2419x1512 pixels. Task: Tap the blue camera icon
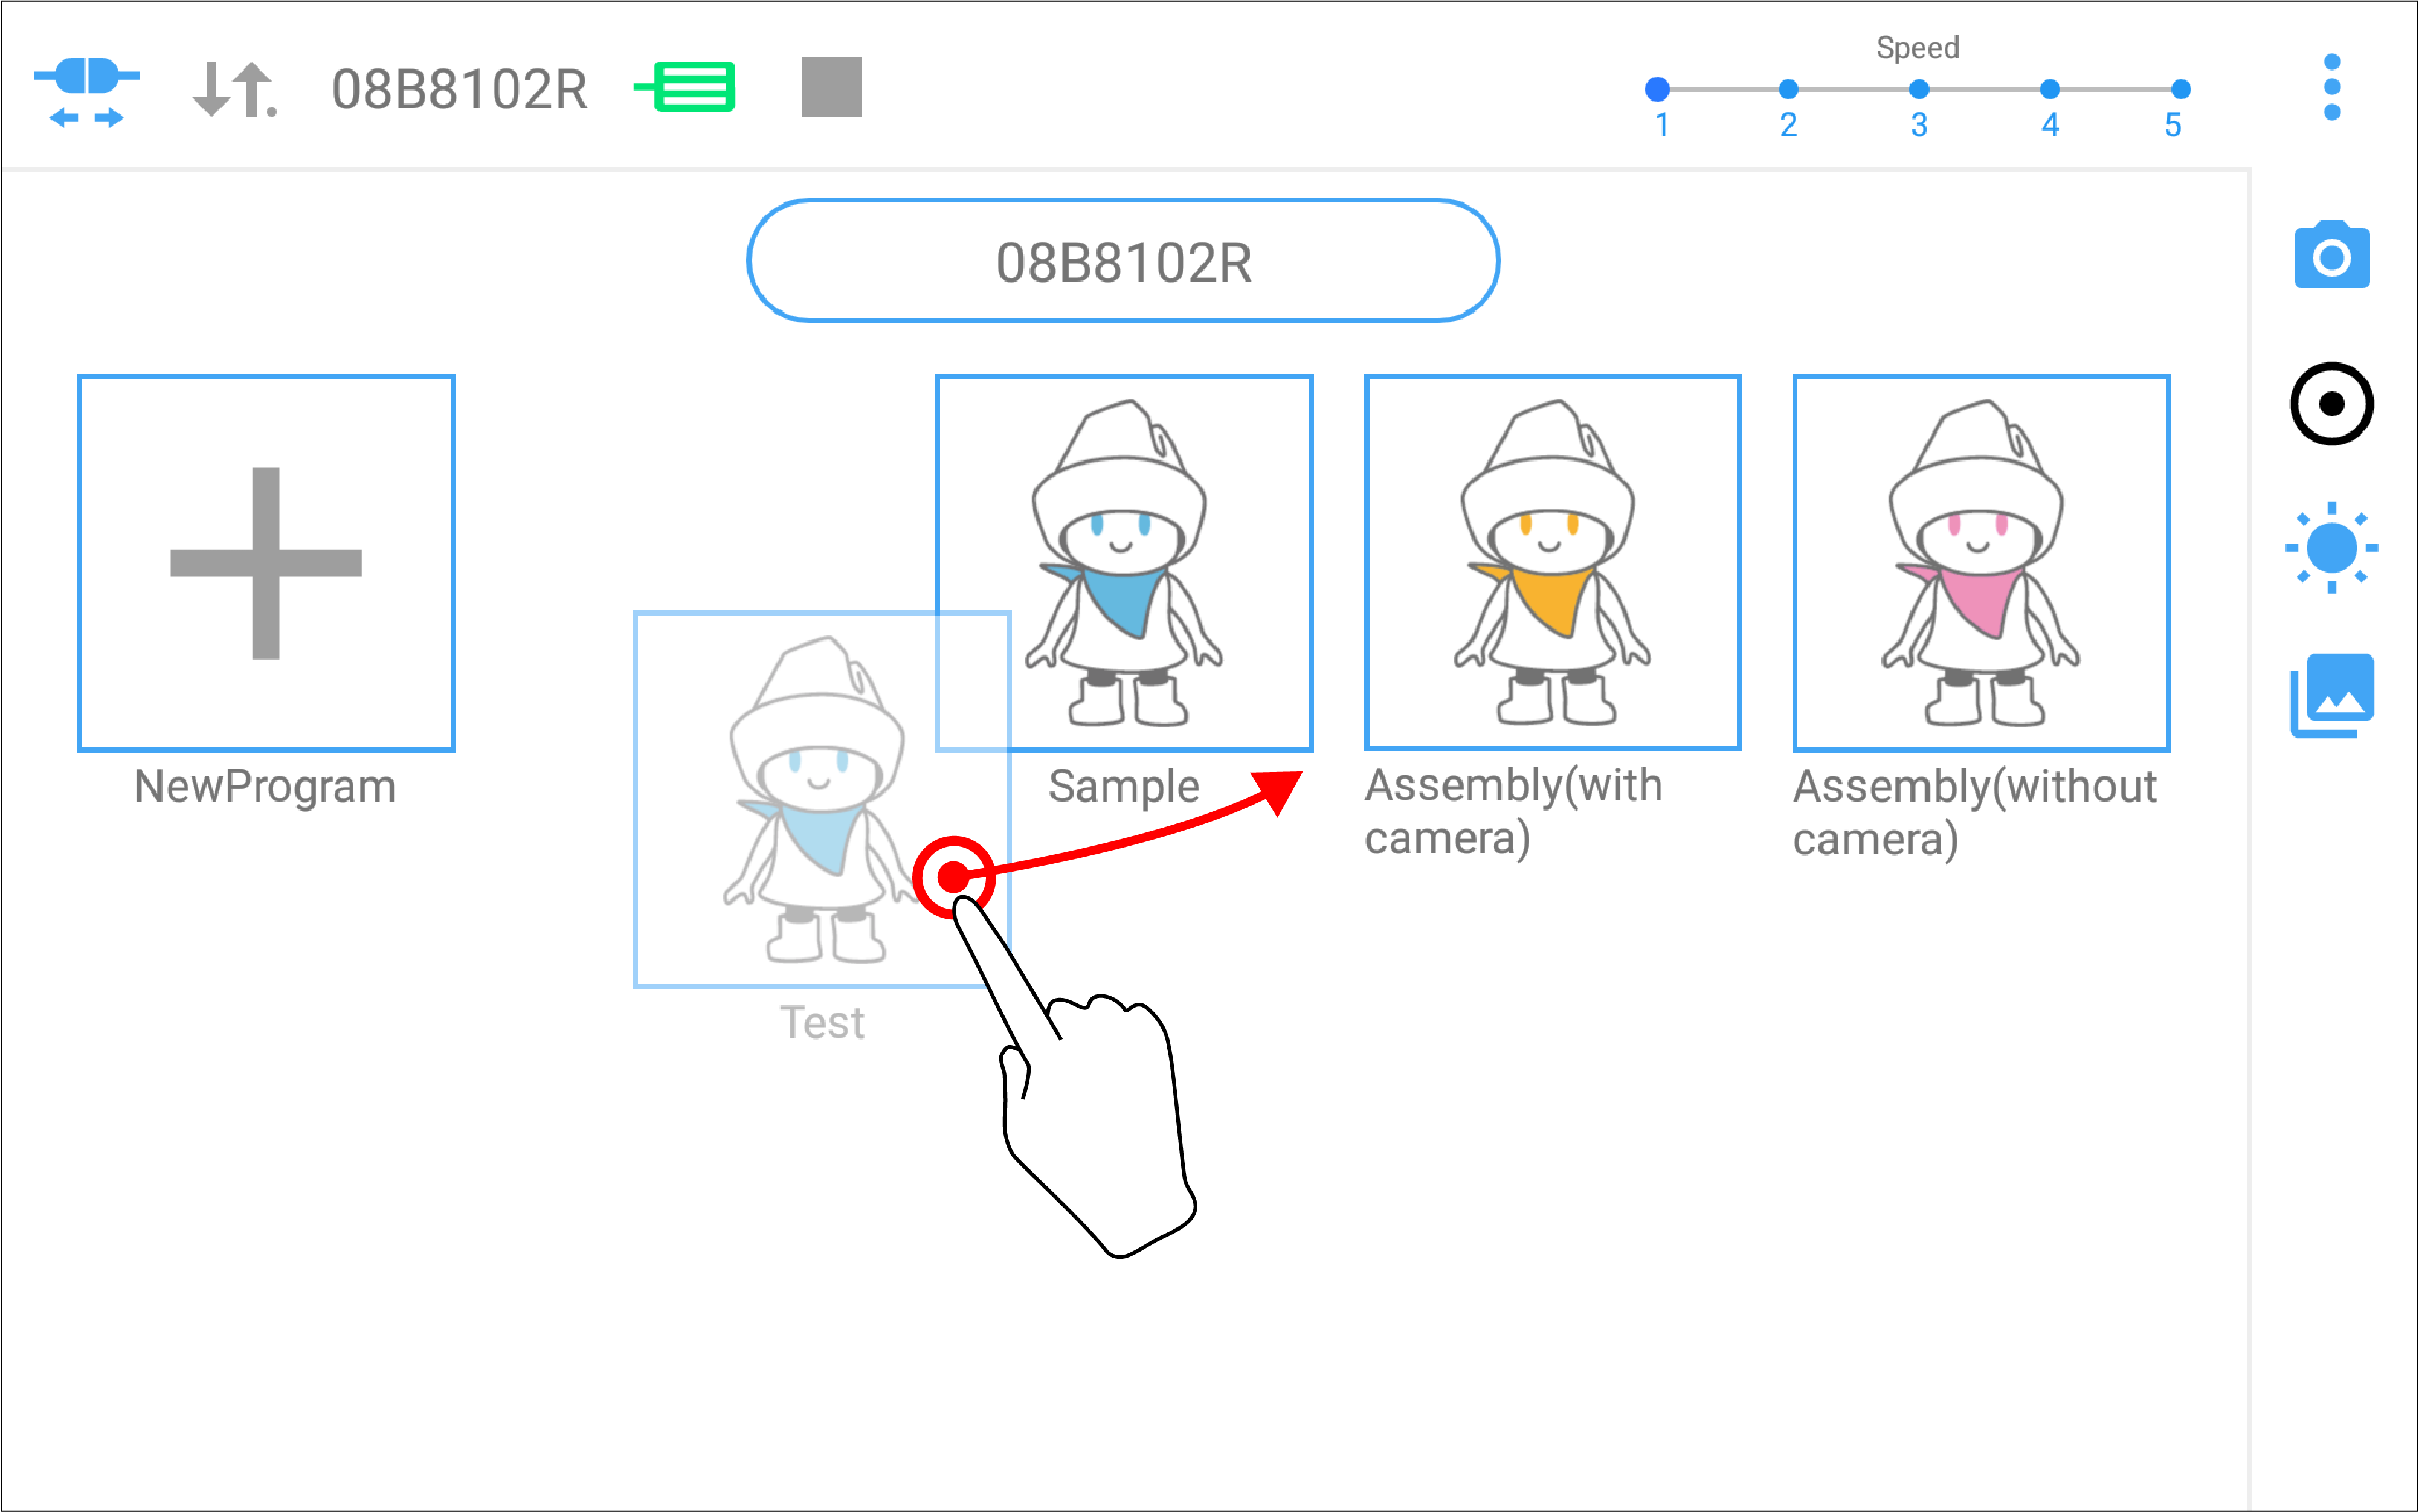point(2331,254)
